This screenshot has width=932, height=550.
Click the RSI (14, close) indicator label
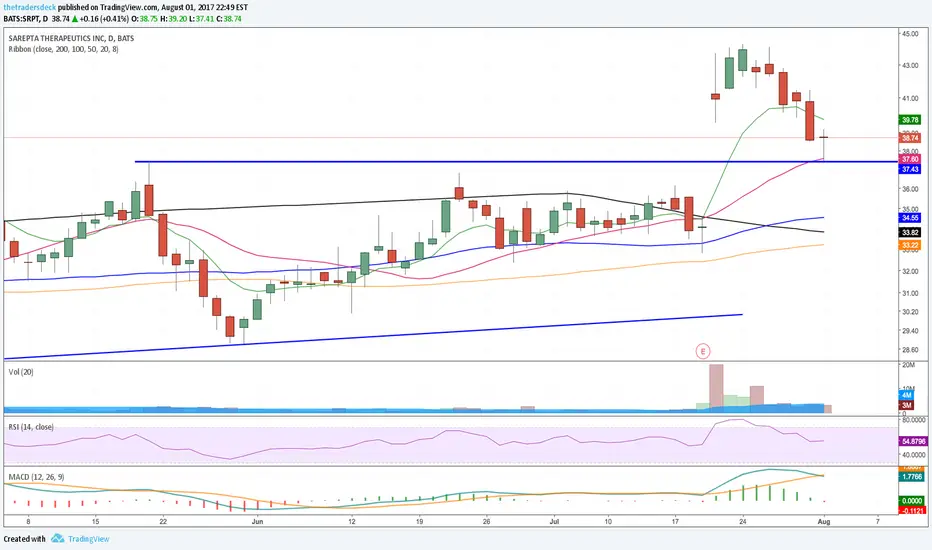click(31, 427)
